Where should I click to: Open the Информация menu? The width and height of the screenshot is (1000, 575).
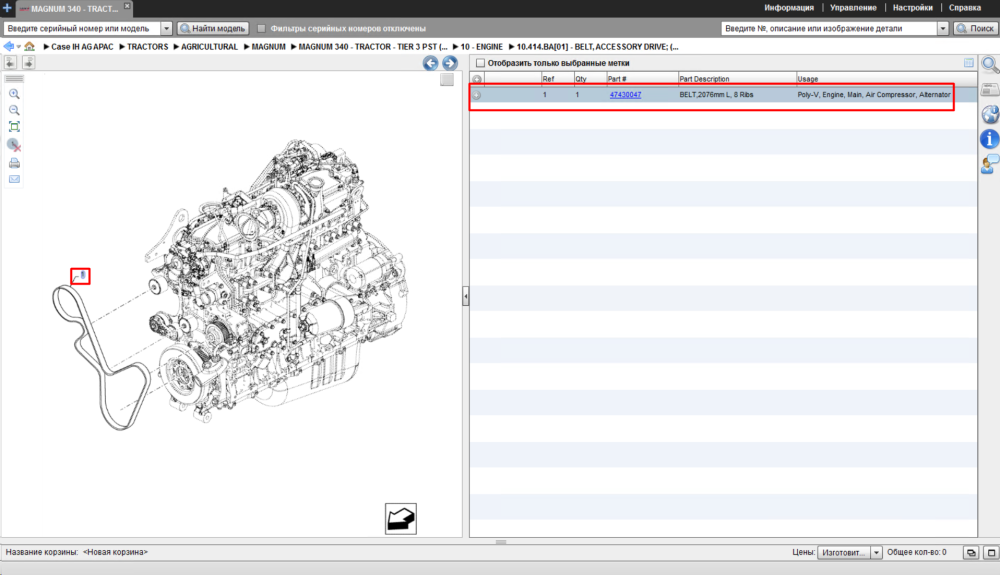click(x=789, y=8)
